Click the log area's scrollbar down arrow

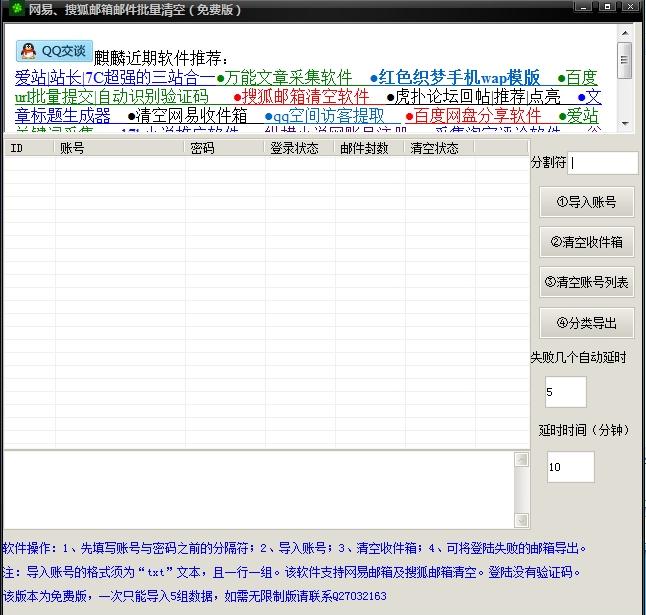(x=521, y=519)
